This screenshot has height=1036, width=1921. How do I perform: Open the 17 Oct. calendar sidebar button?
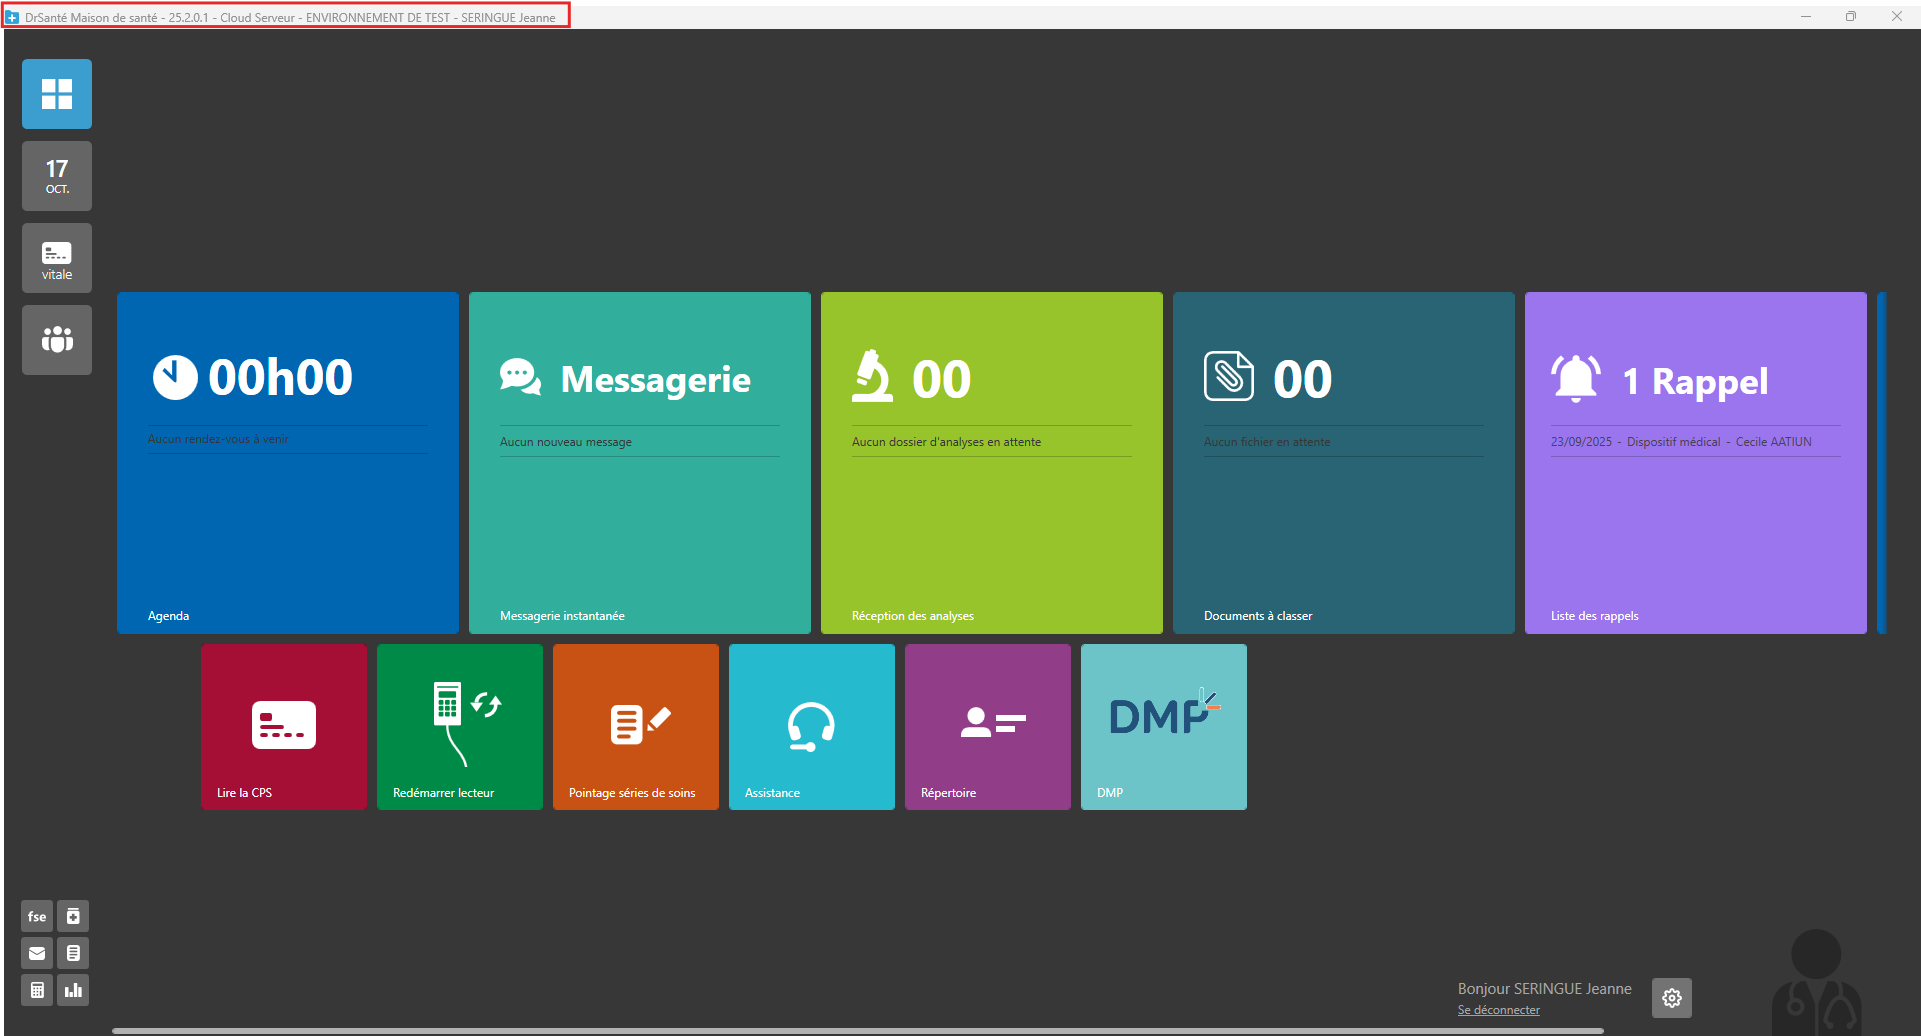pyautogui.click(x=57, y=176)
